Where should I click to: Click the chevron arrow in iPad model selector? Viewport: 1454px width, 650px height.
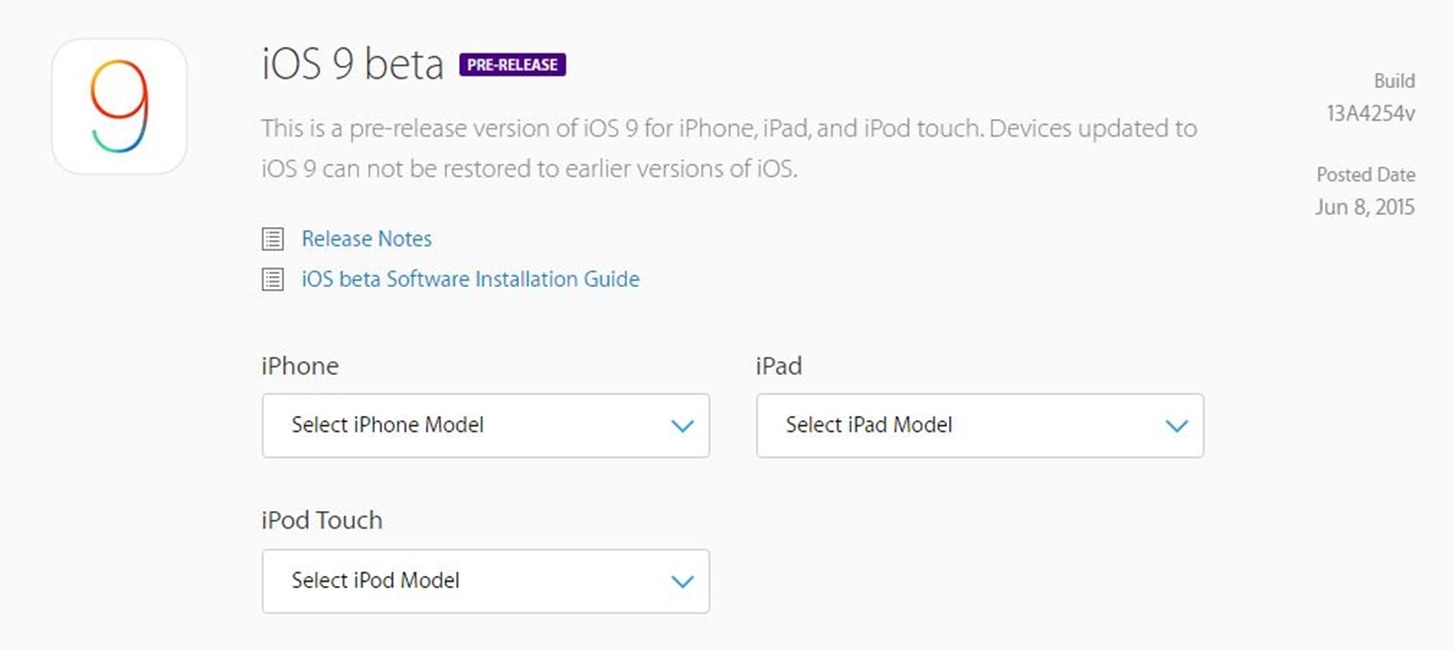tap(1176, 426)
